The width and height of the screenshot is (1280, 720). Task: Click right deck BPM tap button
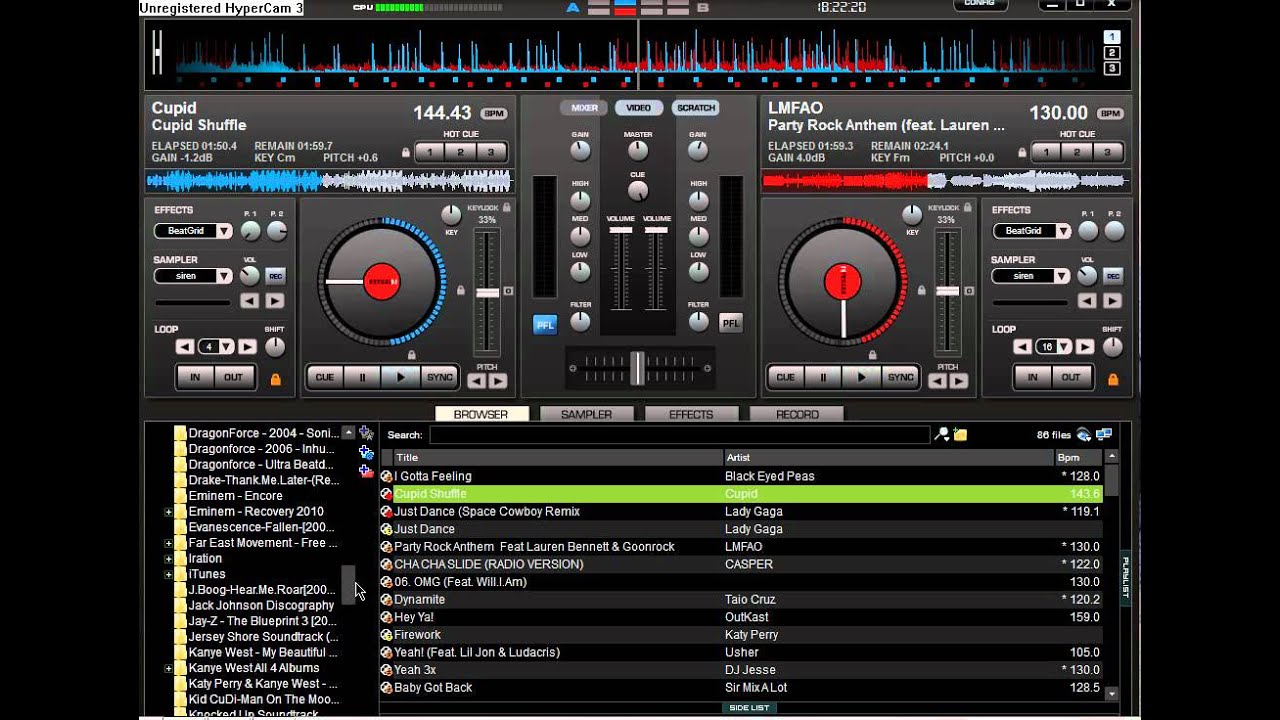click(1110, 114)
